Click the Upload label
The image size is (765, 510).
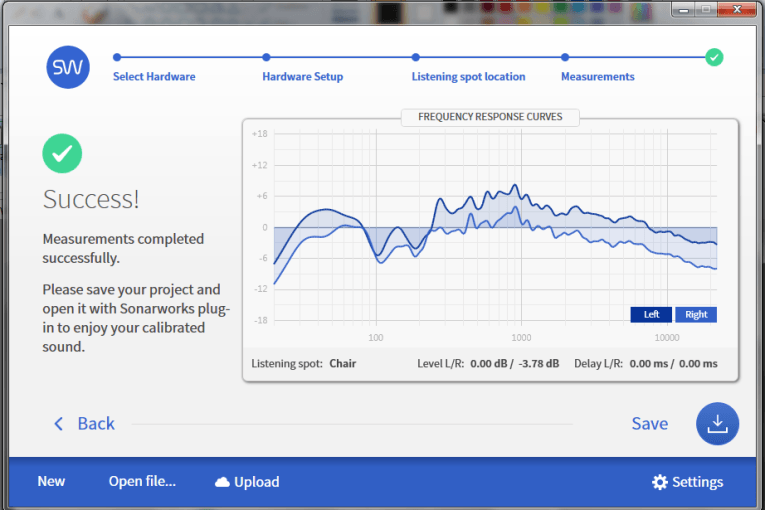click(x=257, y=482)
